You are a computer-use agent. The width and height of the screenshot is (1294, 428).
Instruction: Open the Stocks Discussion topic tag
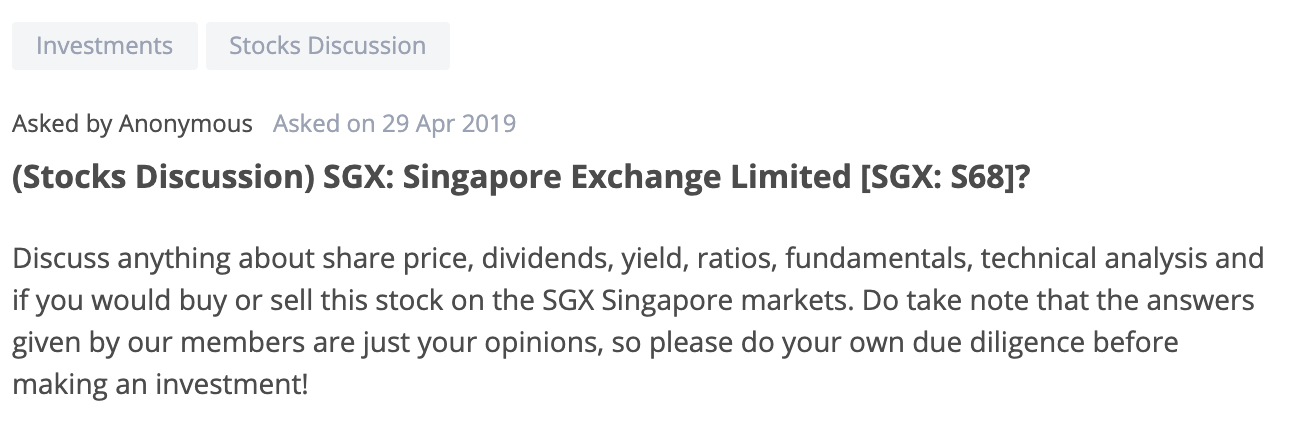328,46
